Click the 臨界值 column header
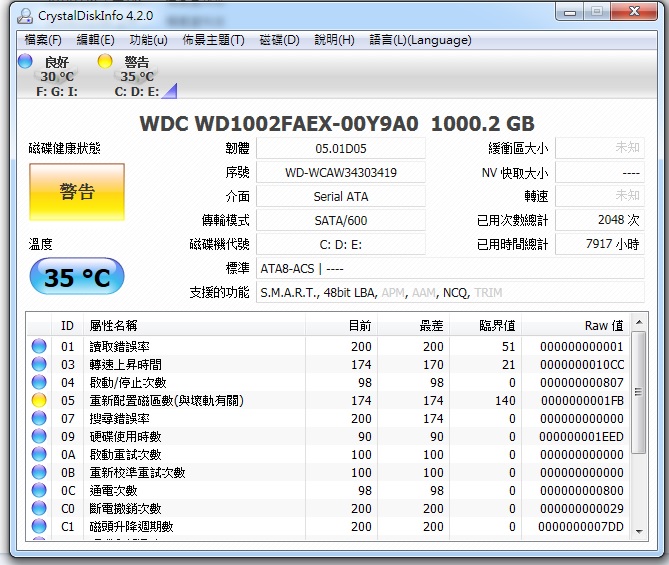 (486, 326)
